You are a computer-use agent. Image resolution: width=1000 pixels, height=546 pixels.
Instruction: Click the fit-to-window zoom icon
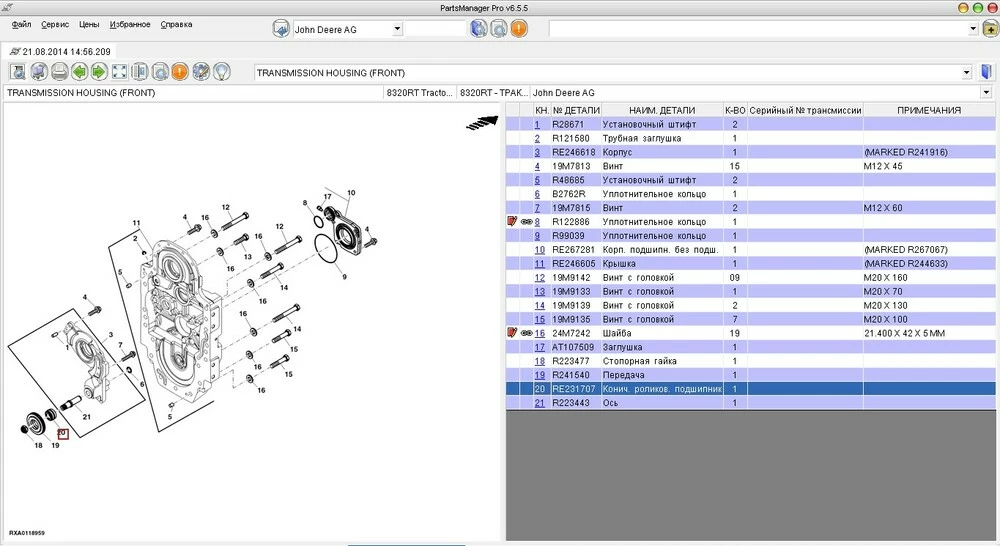pos(119,72)
